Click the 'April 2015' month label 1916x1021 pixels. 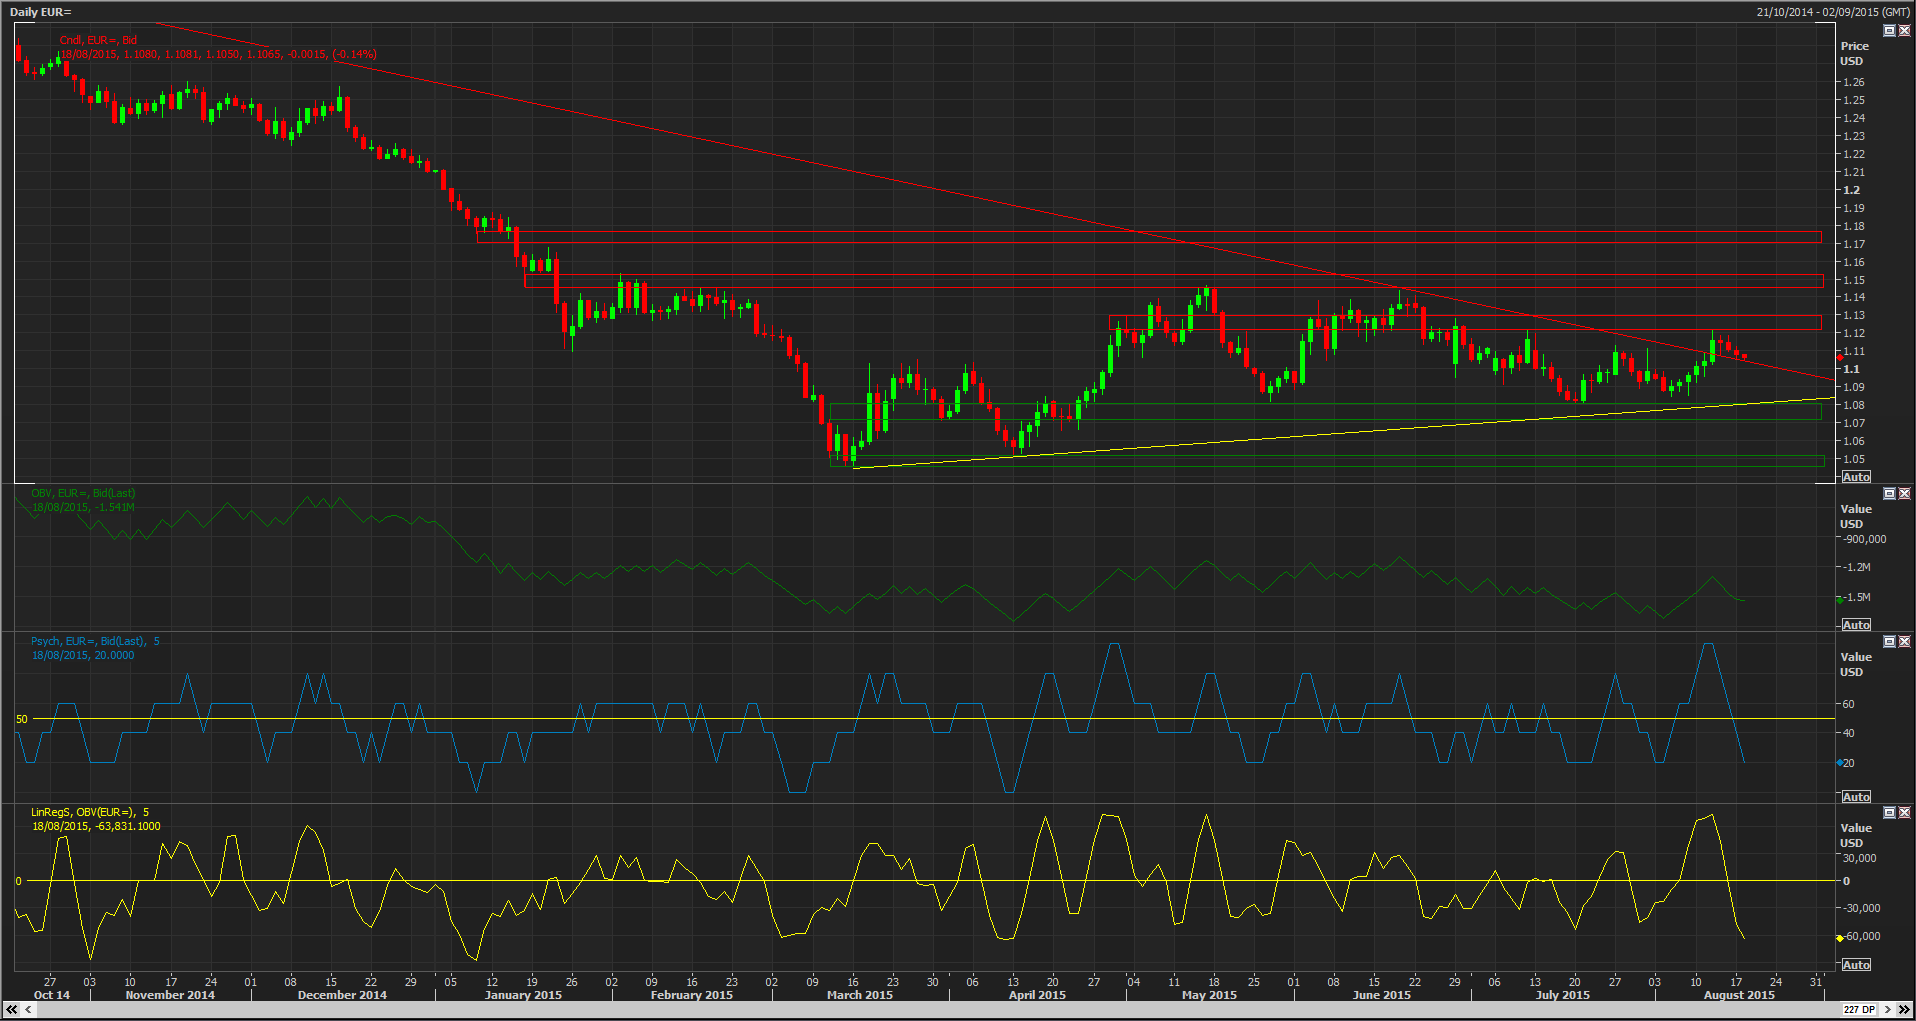1037,995
